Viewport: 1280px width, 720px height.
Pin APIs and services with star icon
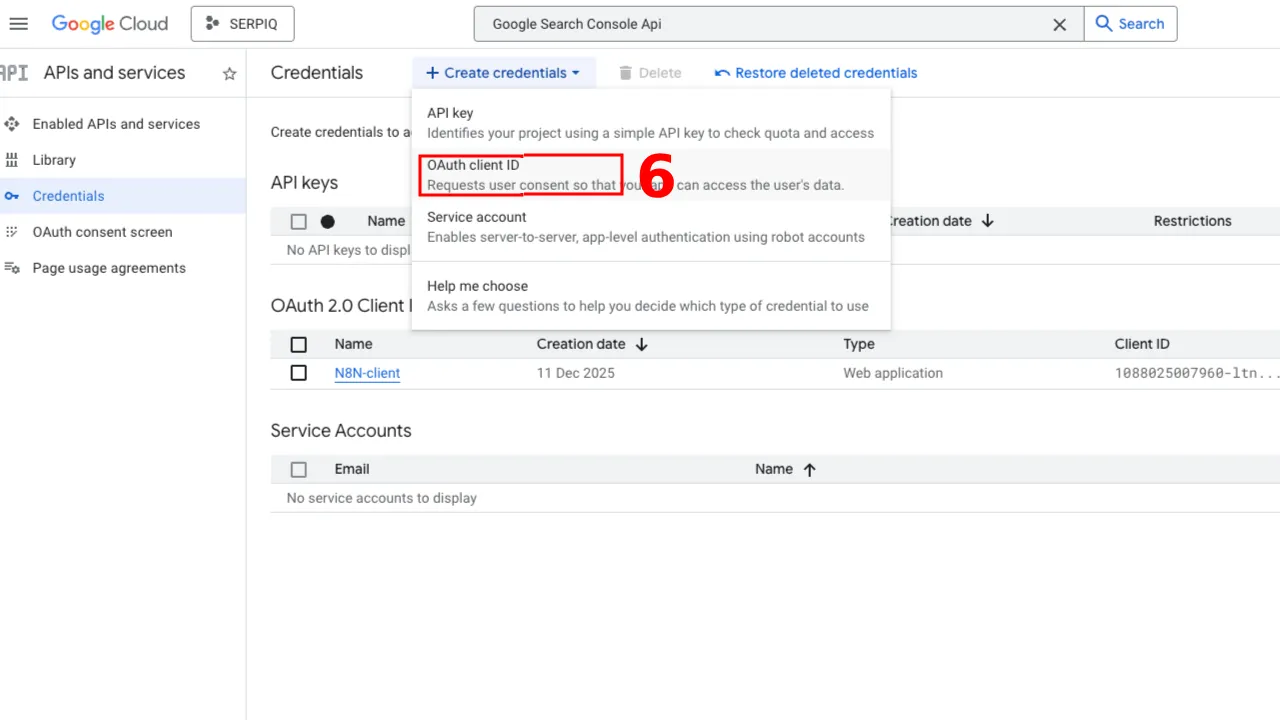point(229,73)
